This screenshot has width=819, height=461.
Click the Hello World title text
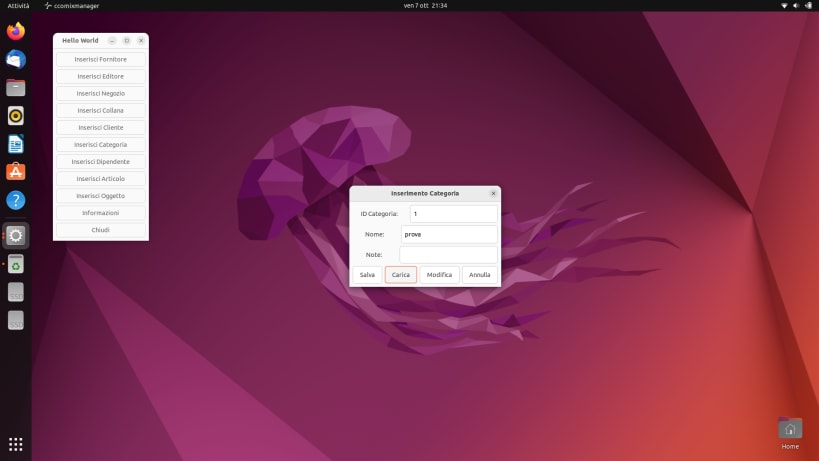click(x=80, y=41)
